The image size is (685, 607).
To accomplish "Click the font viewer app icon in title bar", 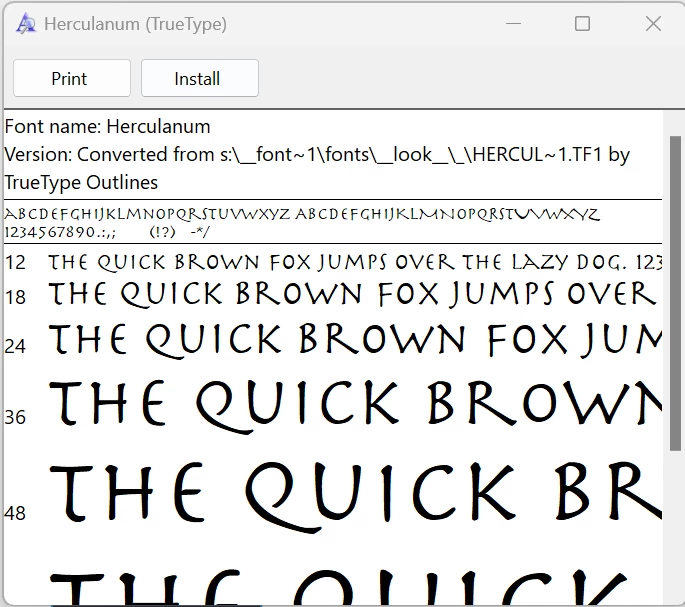I will click(x=25, y=24).
